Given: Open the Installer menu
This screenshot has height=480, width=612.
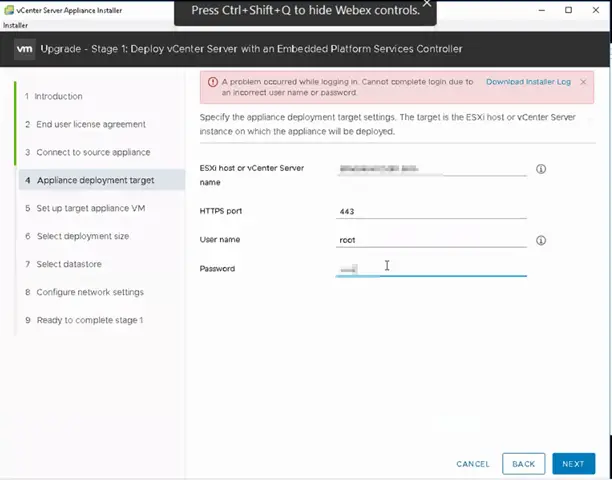Looking at the screenshot, I should coord(16,25).
